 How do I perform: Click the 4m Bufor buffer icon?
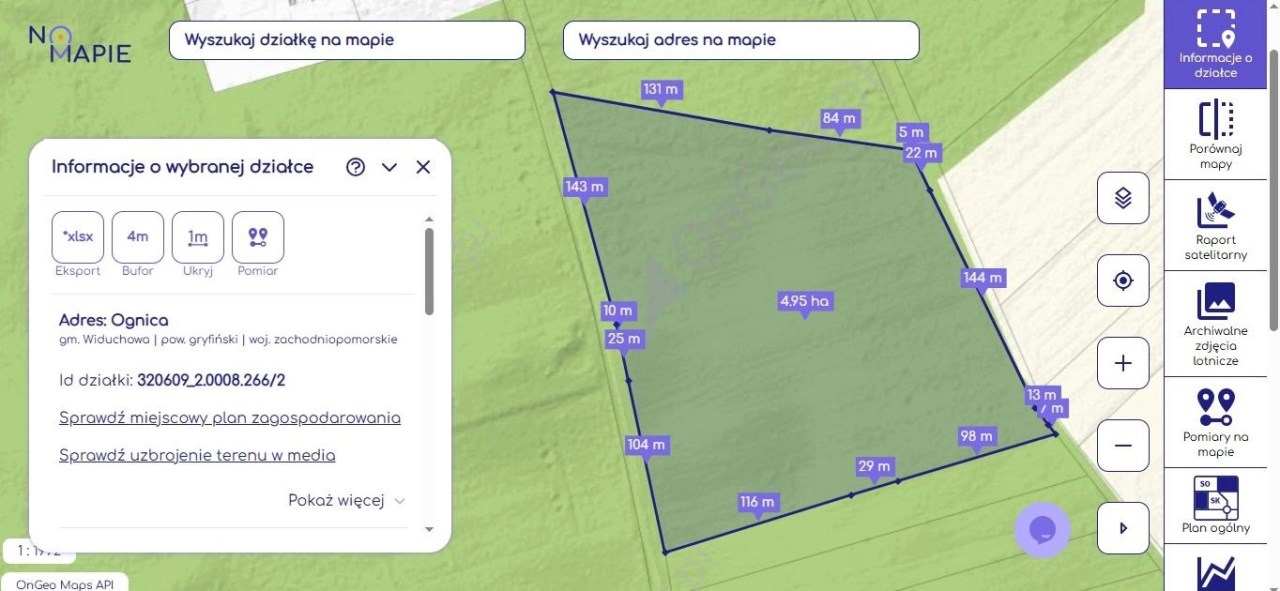pos(138,237)
